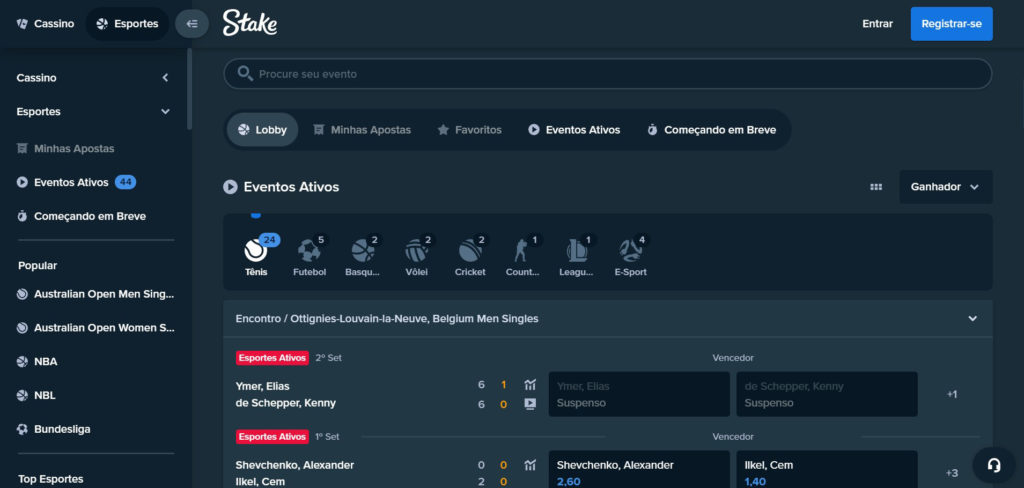
Task: Click the suspended de Schepper, Kenny odds box
Action: click(827, 395)
